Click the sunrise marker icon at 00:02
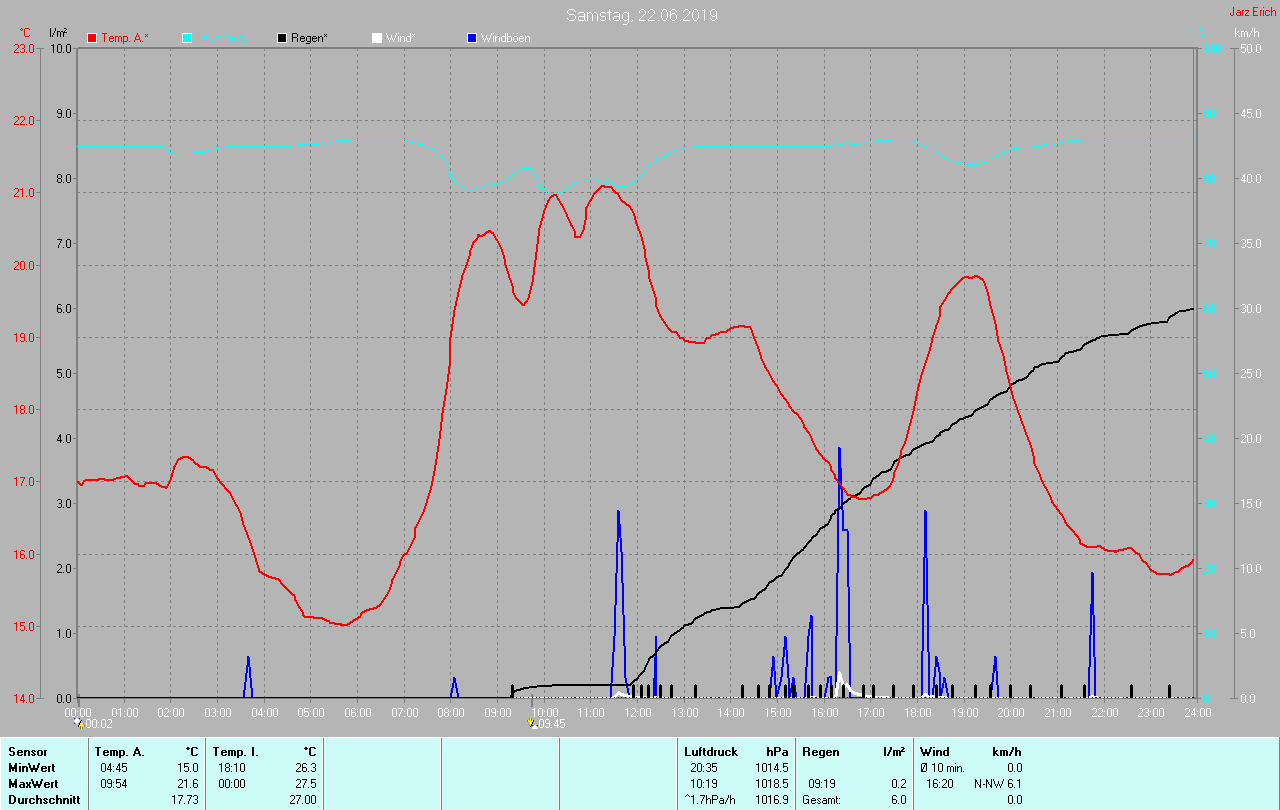 coord(79,723)
